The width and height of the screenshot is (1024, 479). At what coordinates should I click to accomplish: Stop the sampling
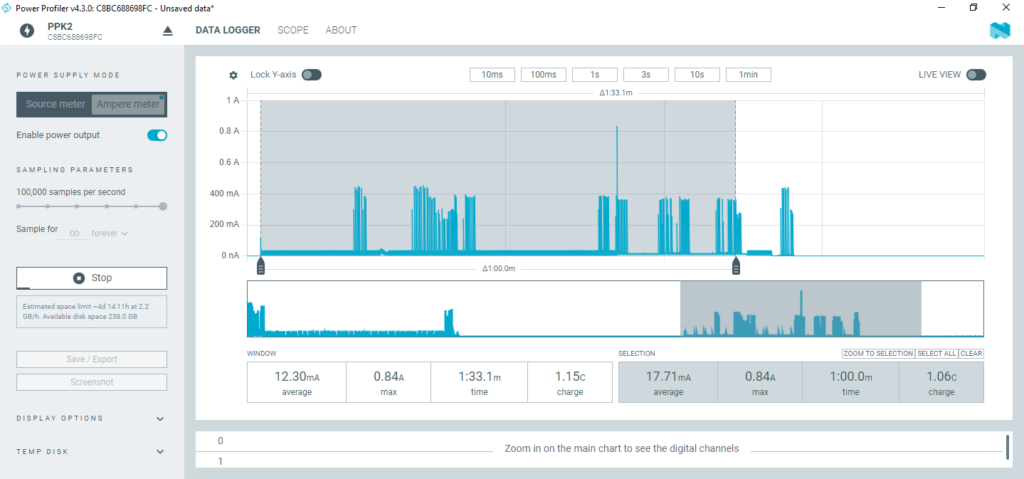[91, 278]
